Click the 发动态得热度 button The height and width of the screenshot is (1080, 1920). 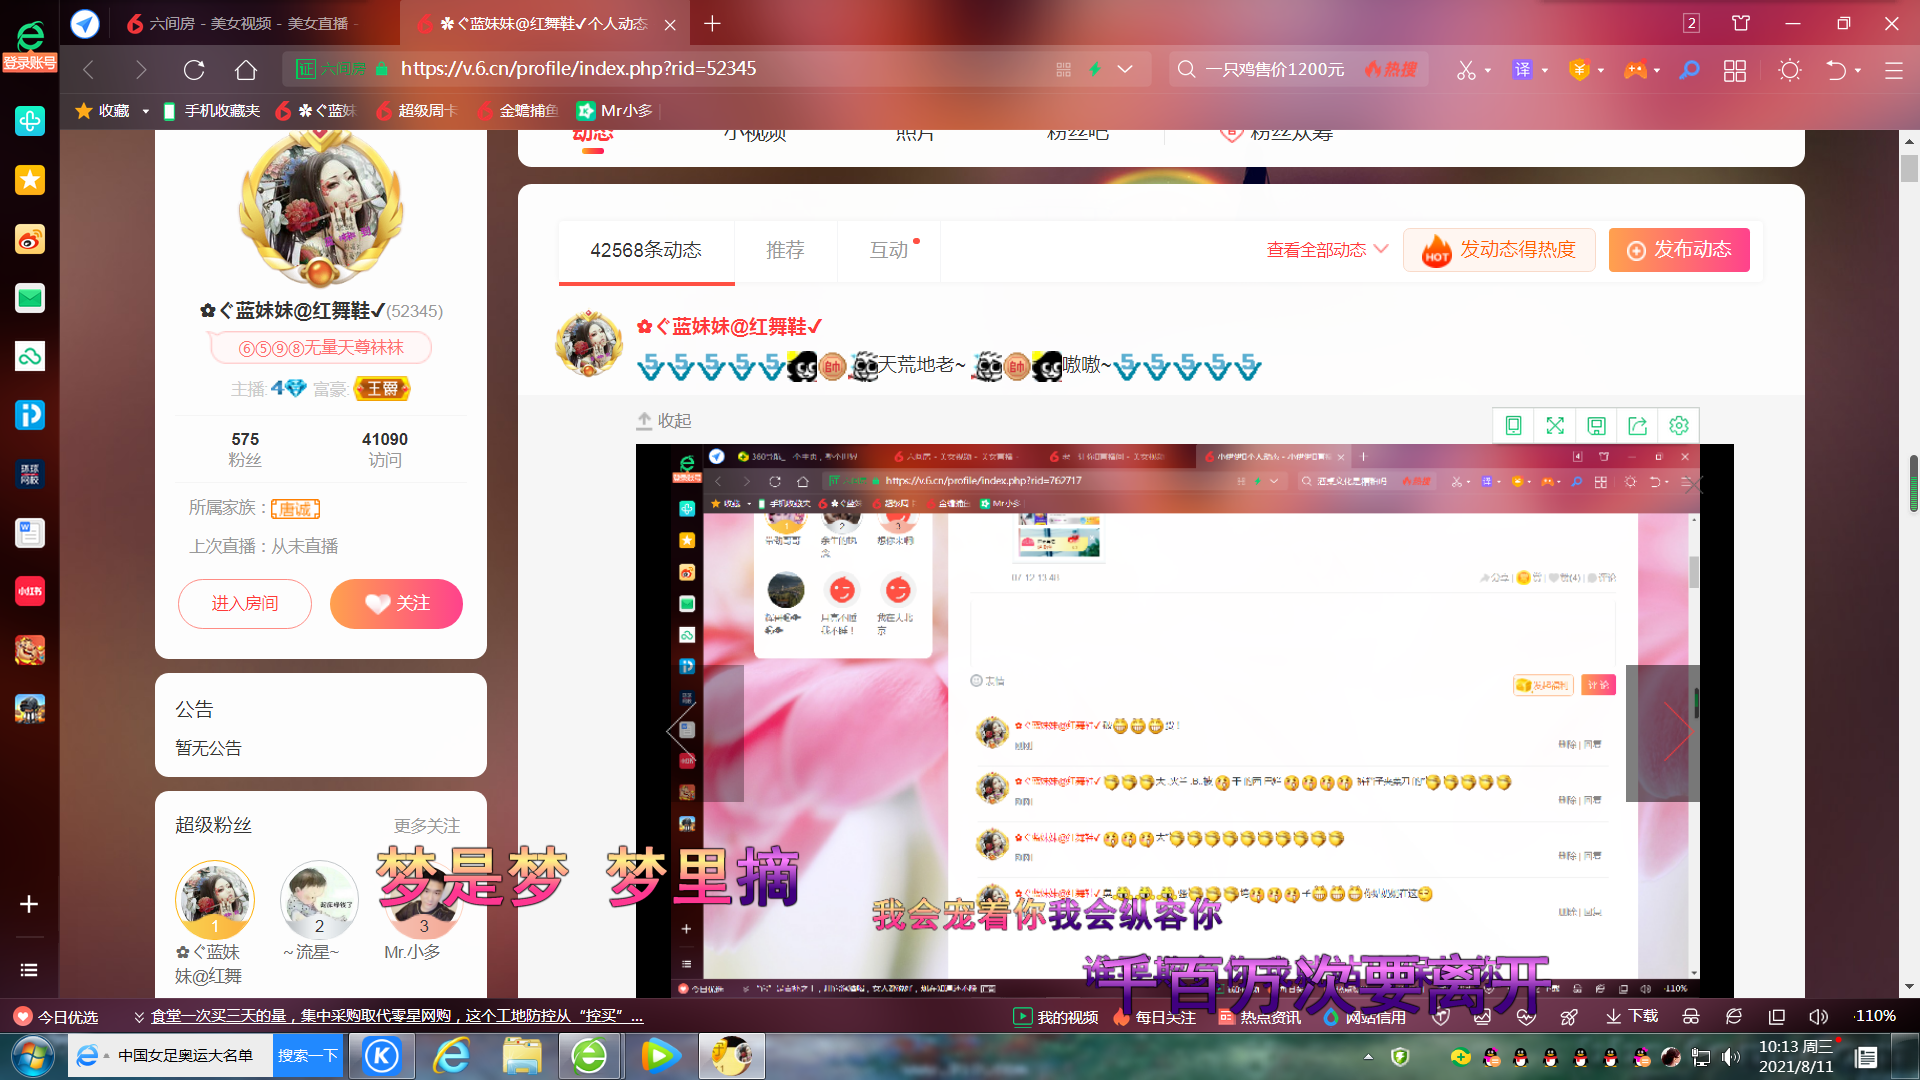click(1499, 250)
